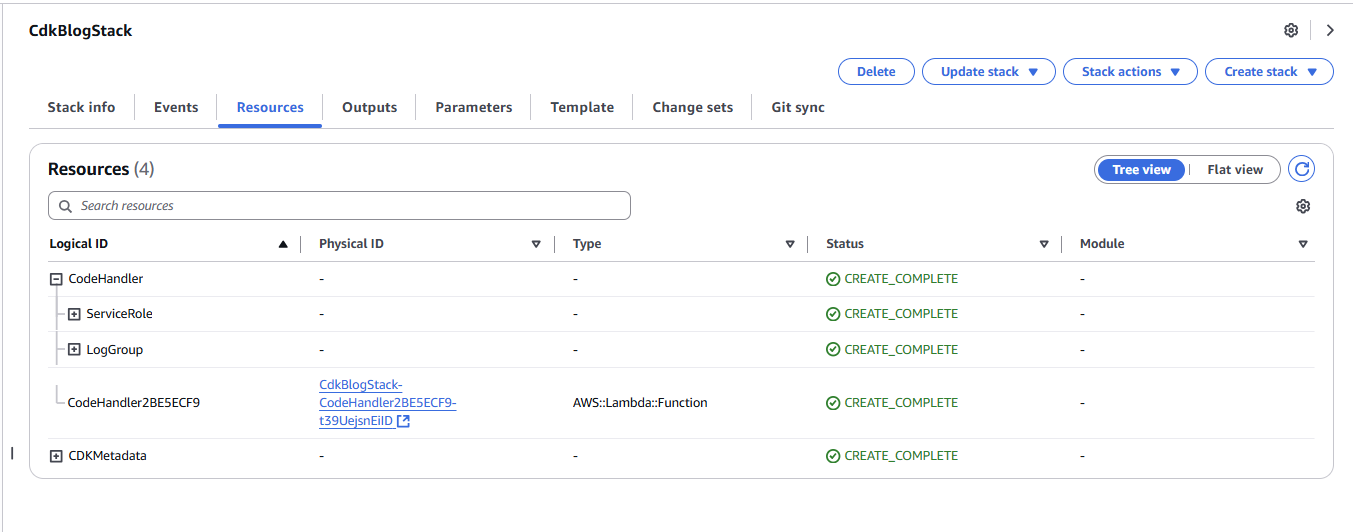Expand the CDKMetadata node
1353x532 pixels.
click(x=56, y=456)
